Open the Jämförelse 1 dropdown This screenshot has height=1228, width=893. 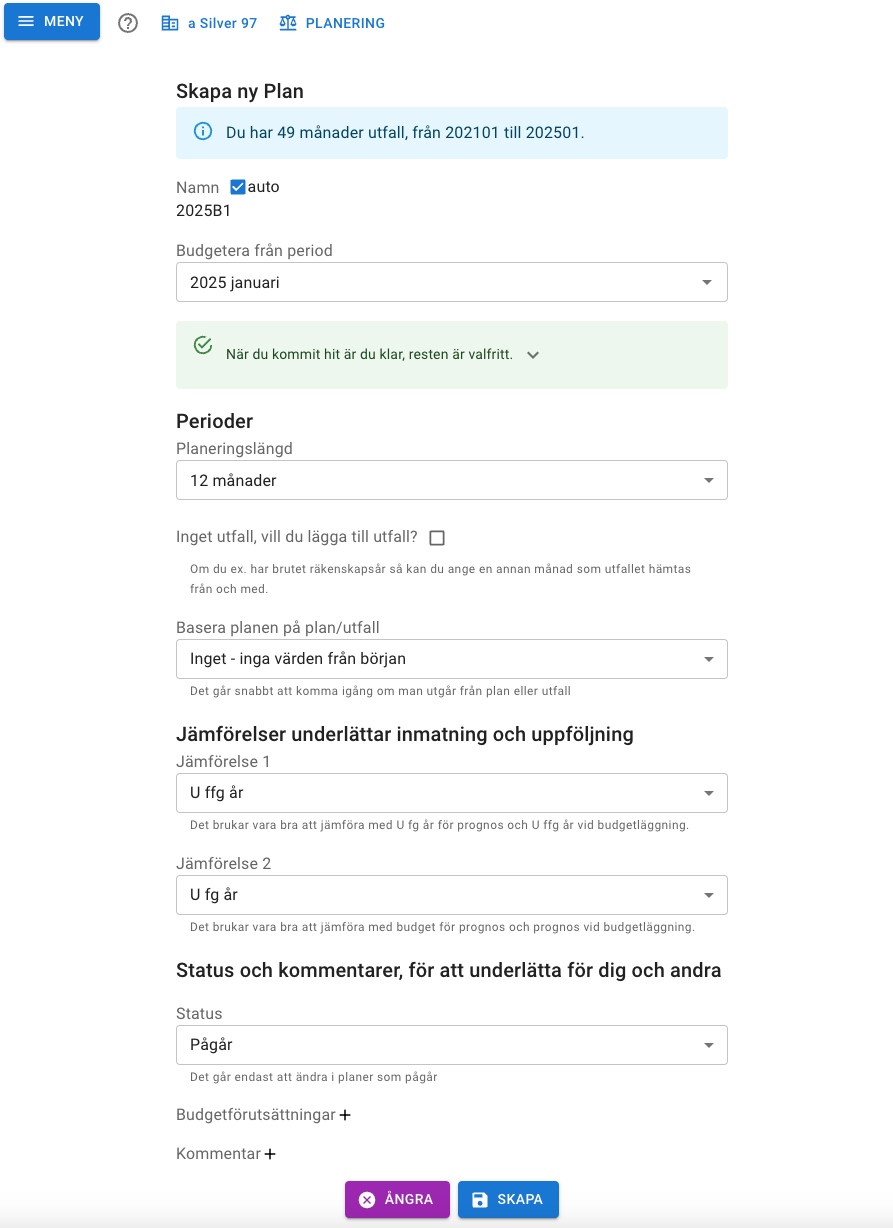[452, 793]
